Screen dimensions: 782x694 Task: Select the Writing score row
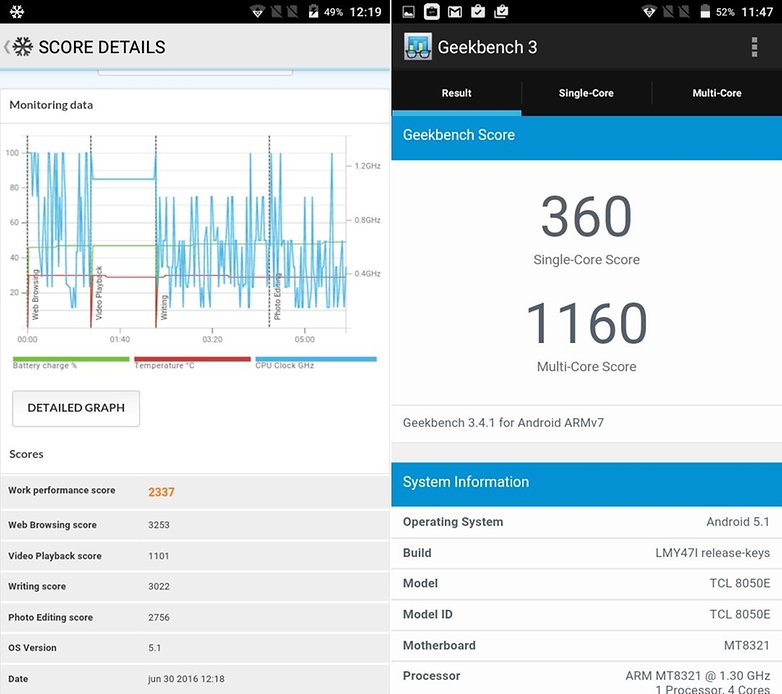pyautogui.click(x=195, y=586)
